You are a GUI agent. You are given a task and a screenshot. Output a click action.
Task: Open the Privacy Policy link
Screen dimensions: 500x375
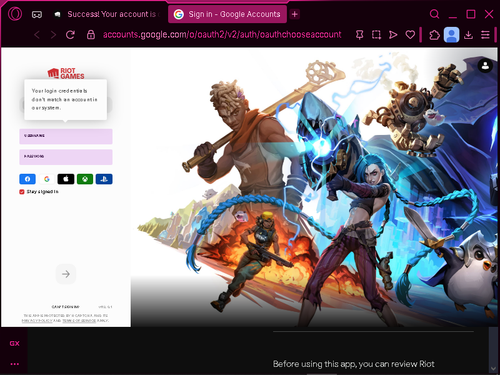pyautogui.click(x=37, y=321)
